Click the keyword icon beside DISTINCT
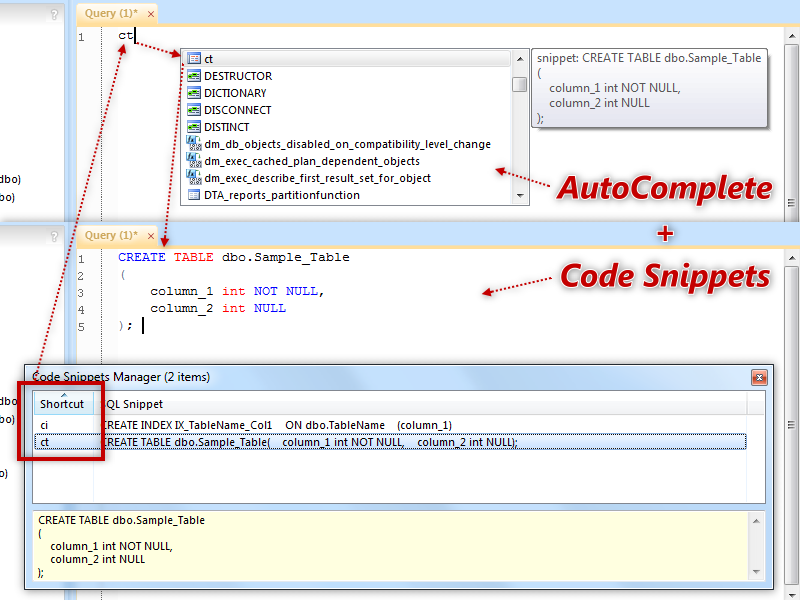800x600 pixels. tap(194, 127)
